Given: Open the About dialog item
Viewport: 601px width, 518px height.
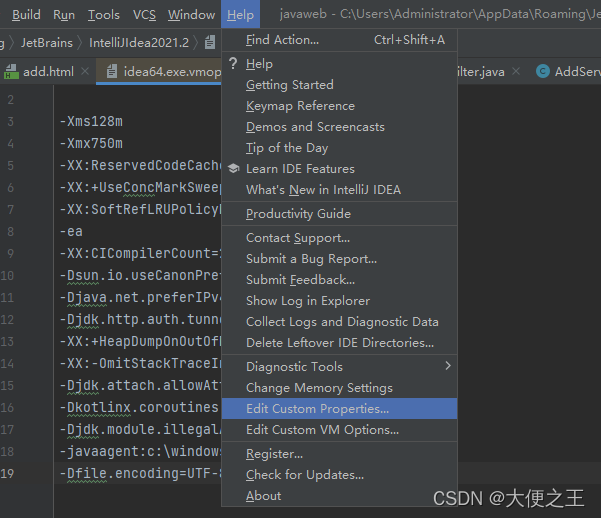Looking at the screenshot, I should pos(340,496).
